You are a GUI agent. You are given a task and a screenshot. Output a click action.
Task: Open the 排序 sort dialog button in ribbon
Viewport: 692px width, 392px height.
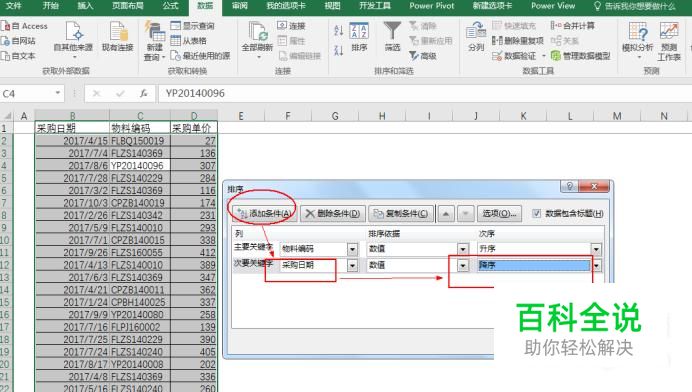(x=359, y=38)
